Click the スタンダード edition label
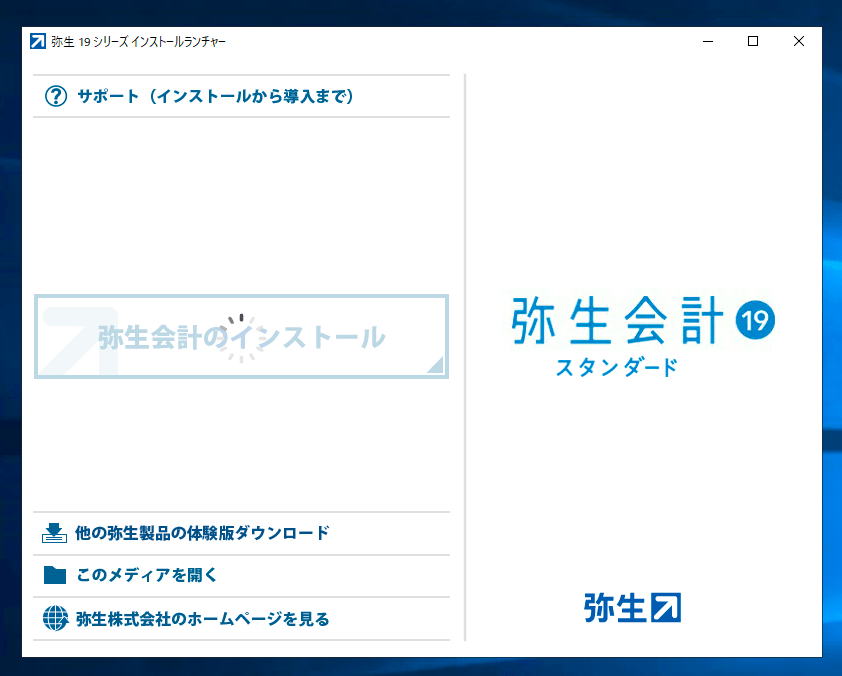Image resolution: width=842 pixels, height=676 pixels. 617,367
